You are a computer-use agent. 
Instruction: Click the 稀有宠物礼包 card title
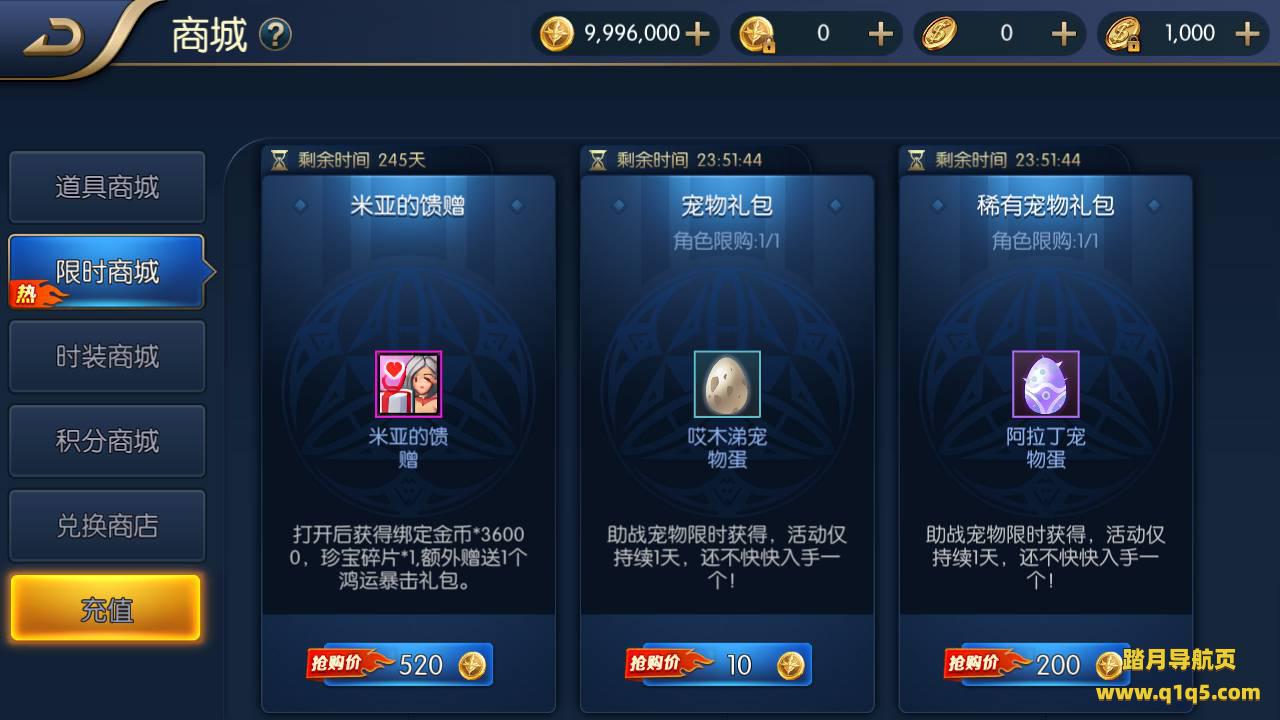1046,206
